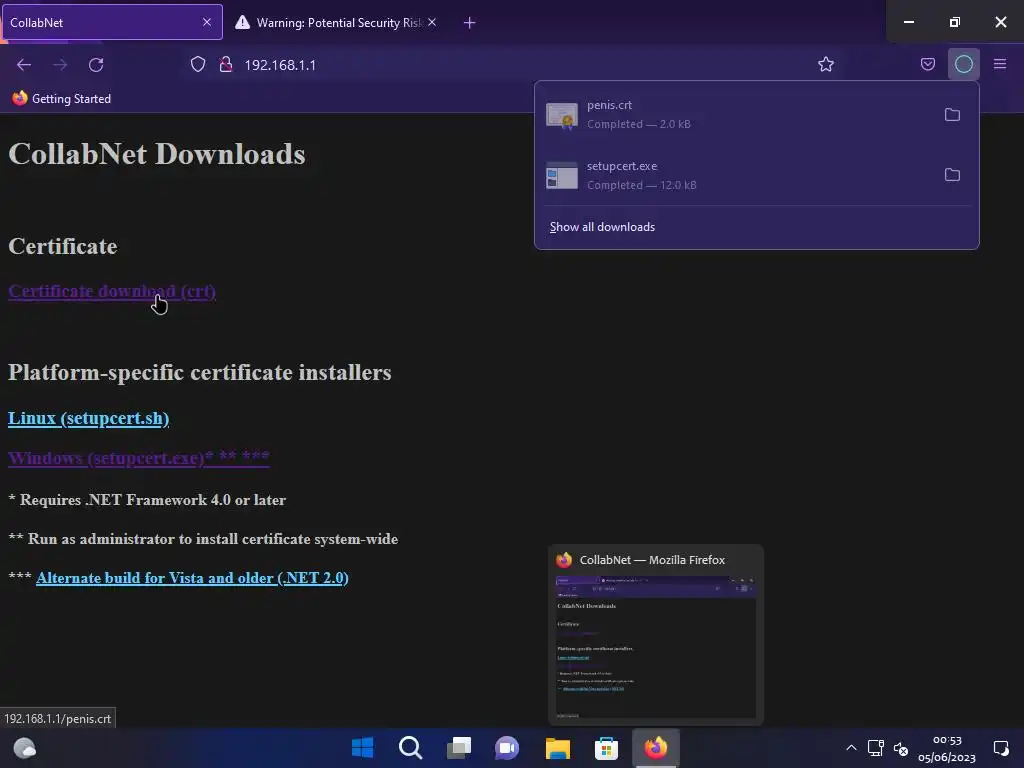The image size is (1024, 768).
Task: Click the Save to Pocket icon
Action: [x=927, y=64]
